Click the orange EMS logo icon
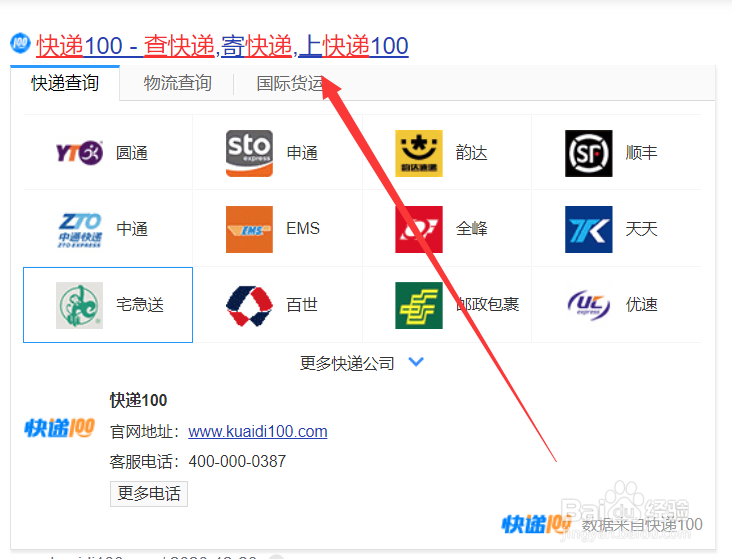 point(249,229)
